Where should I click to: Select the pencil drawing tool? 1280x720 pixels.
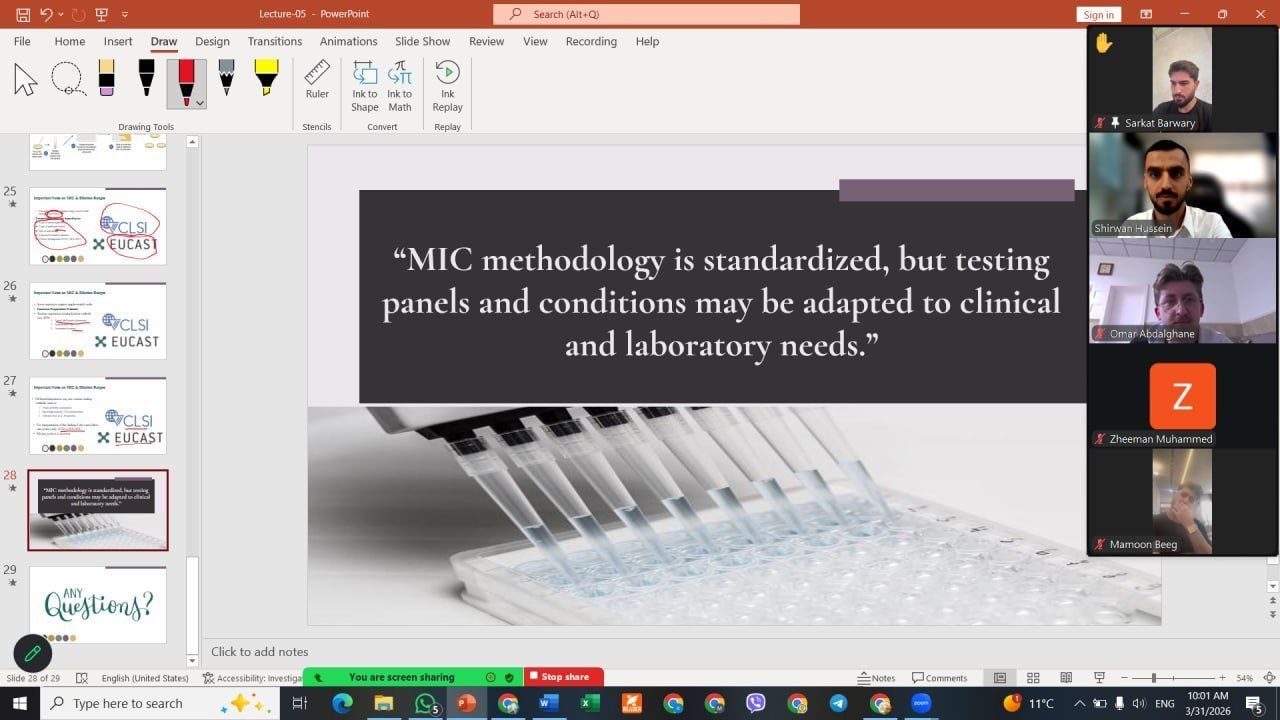click(x=226, y=79)
